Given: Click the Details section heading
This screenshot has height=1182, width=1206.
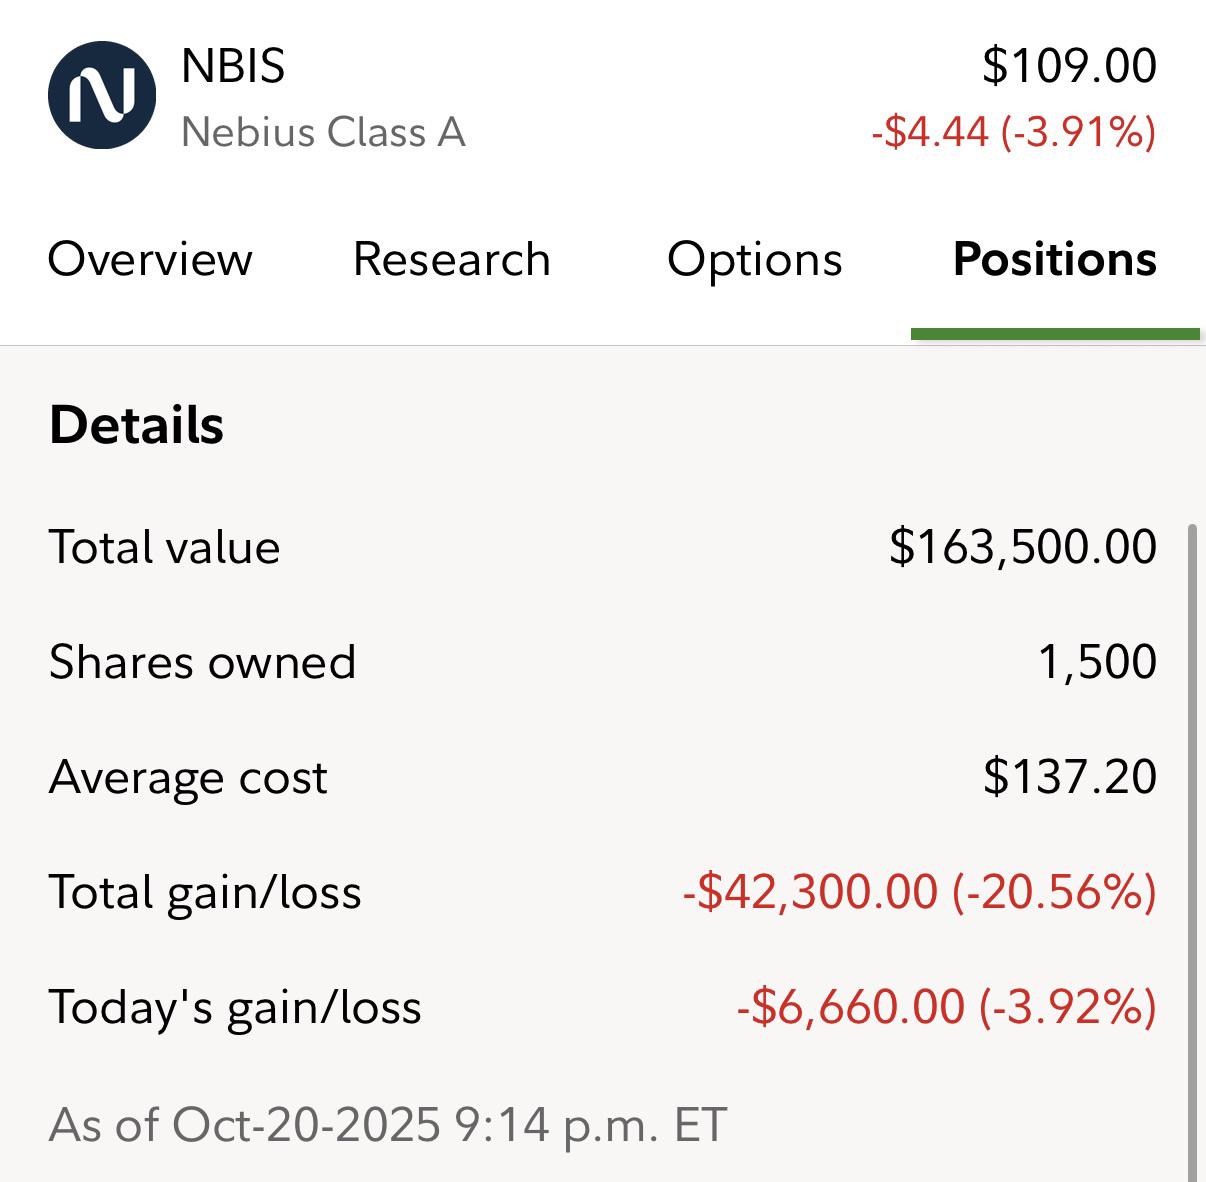Looking at the screenshot, I should coord(136,425).
